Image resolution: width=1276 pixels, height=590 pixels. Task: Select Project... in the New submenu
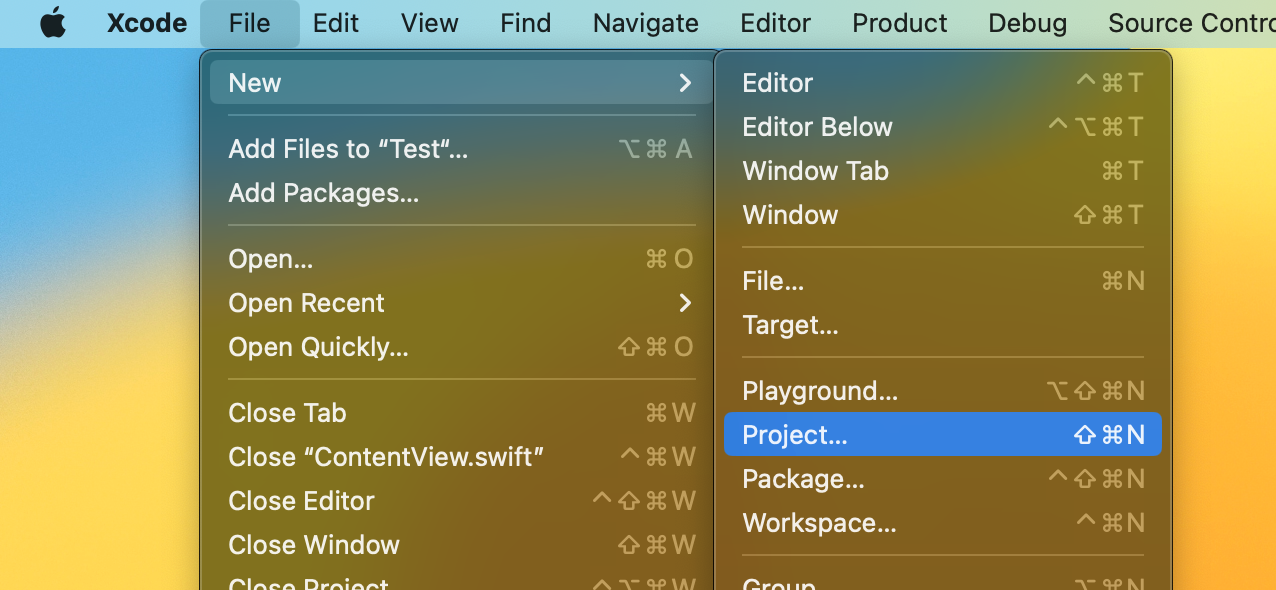click(x=795, y=435)
